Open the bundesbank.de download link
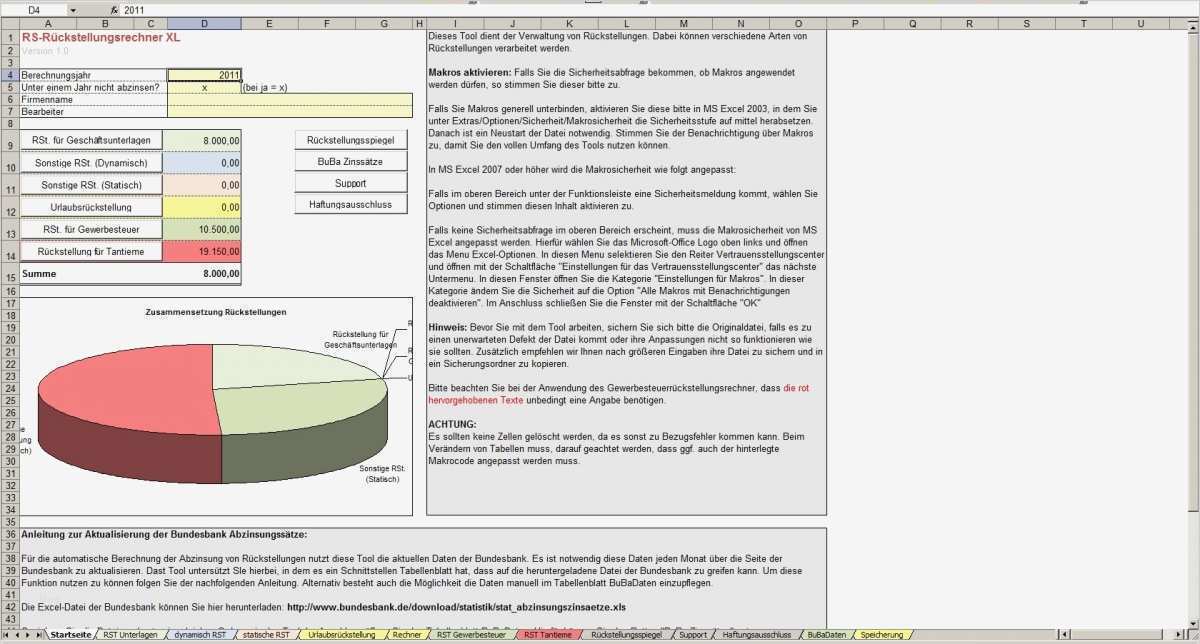Viewport: 1200px width, 644px height. [456, 607]
